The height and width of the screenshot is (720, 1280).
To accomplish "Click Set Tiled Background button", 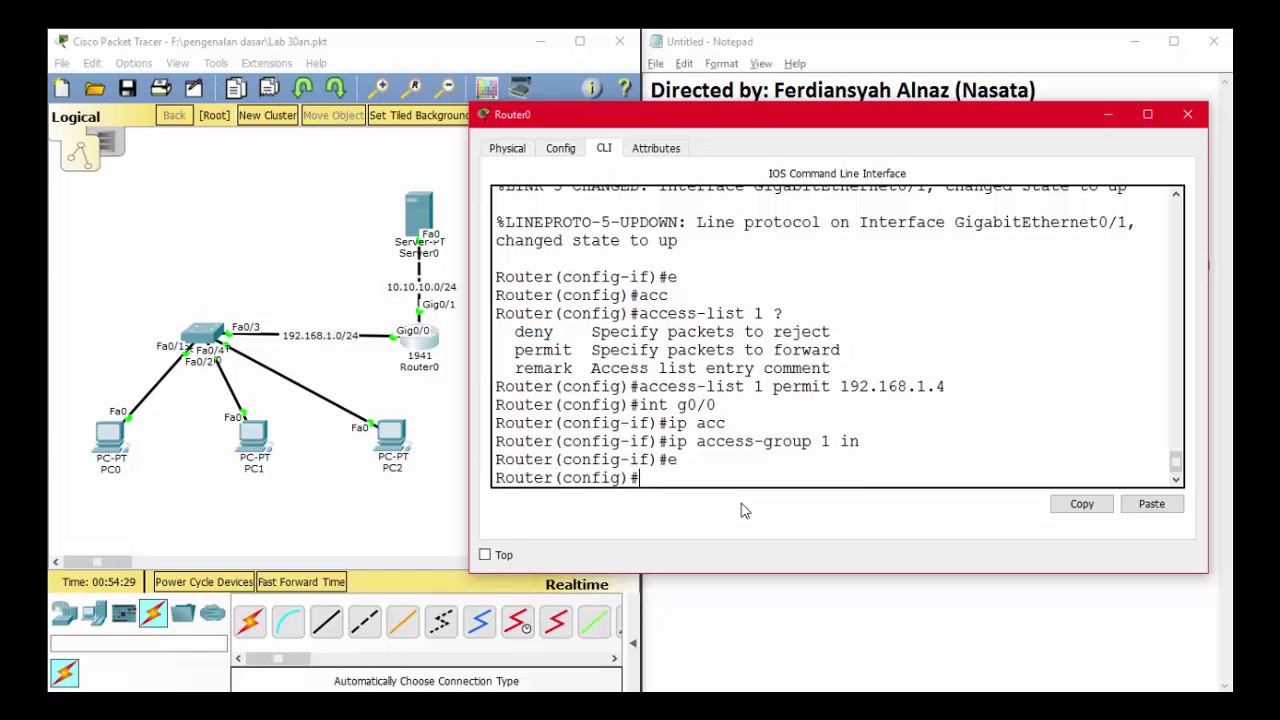I will coord(419,116).
